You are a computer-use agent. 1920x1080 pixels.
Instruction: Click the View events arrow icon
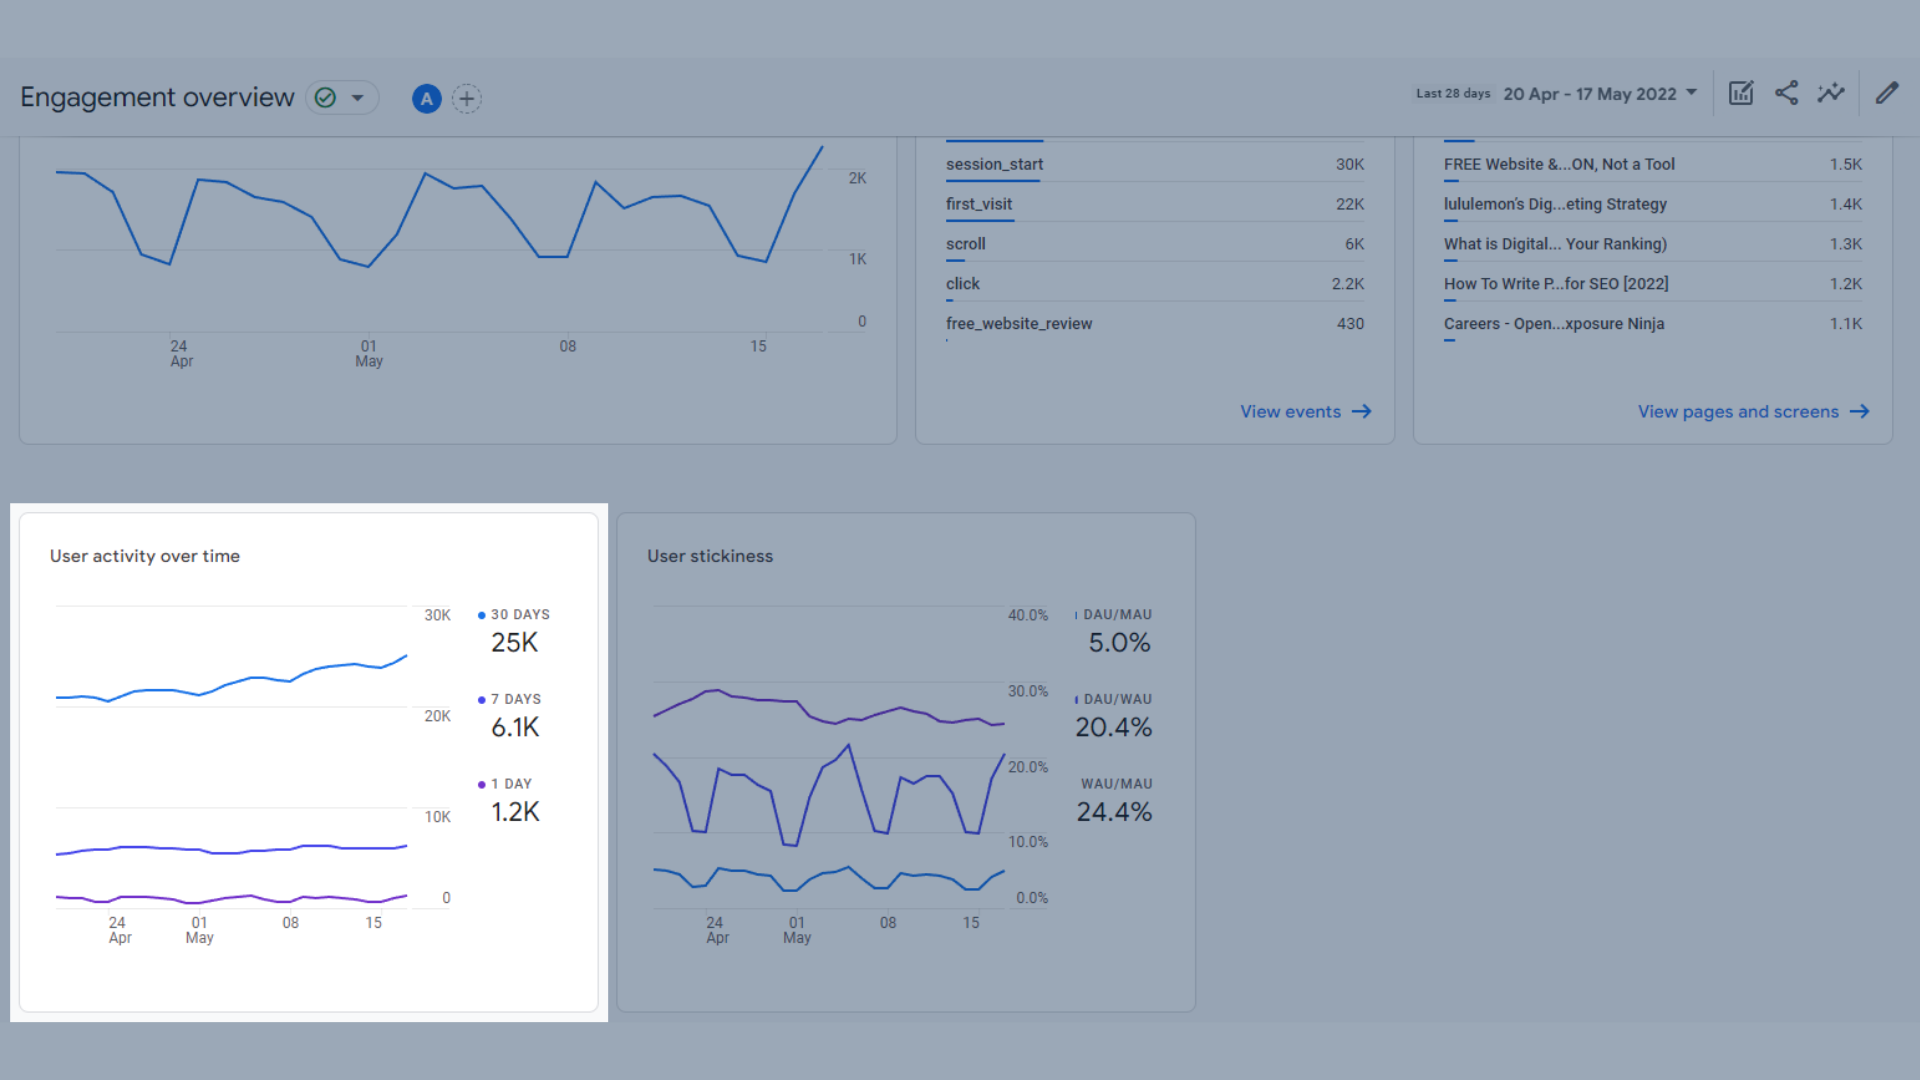click(1362, 412)
